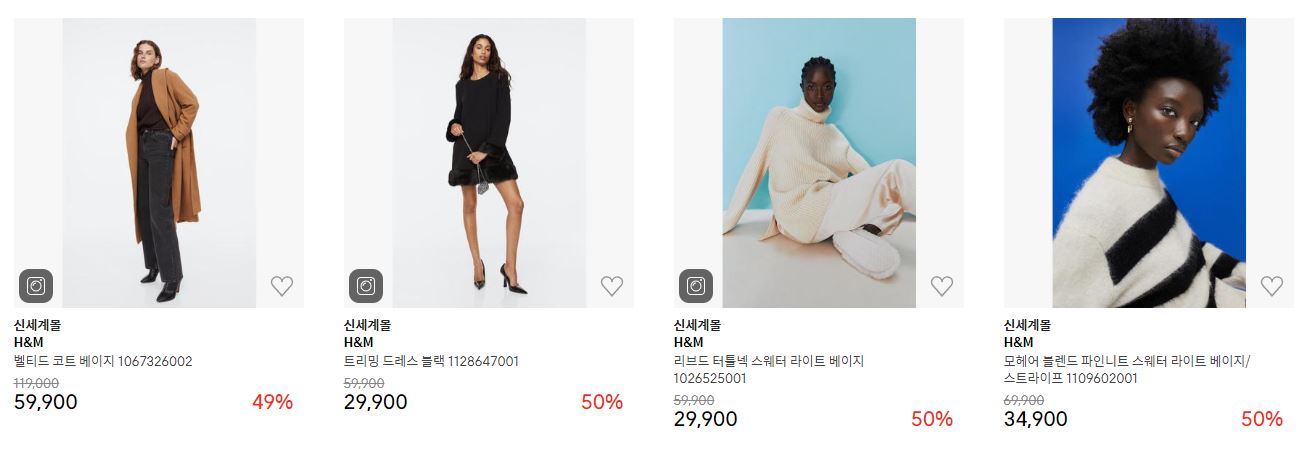The height and width of the screenshot is (456, 1309).
Task: Open product title 리브드 터틀넥 스웨터 라이트 베이지
Action: point(769,361)
